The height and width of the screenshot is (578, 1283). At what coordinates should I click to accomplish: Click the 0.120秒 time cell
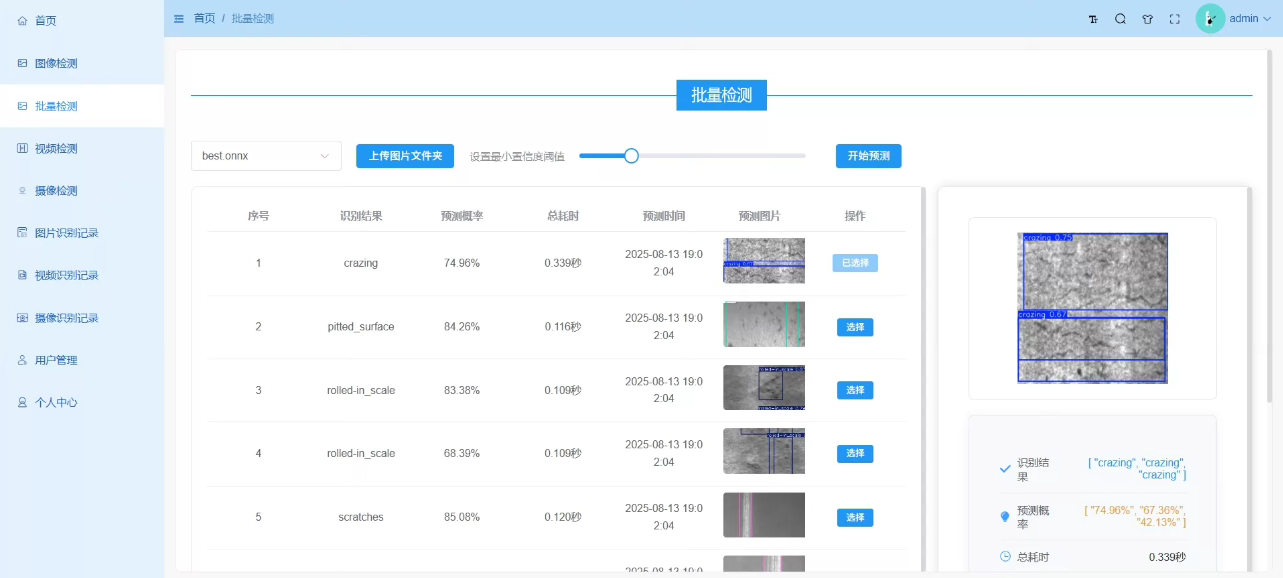coord(563,517)
